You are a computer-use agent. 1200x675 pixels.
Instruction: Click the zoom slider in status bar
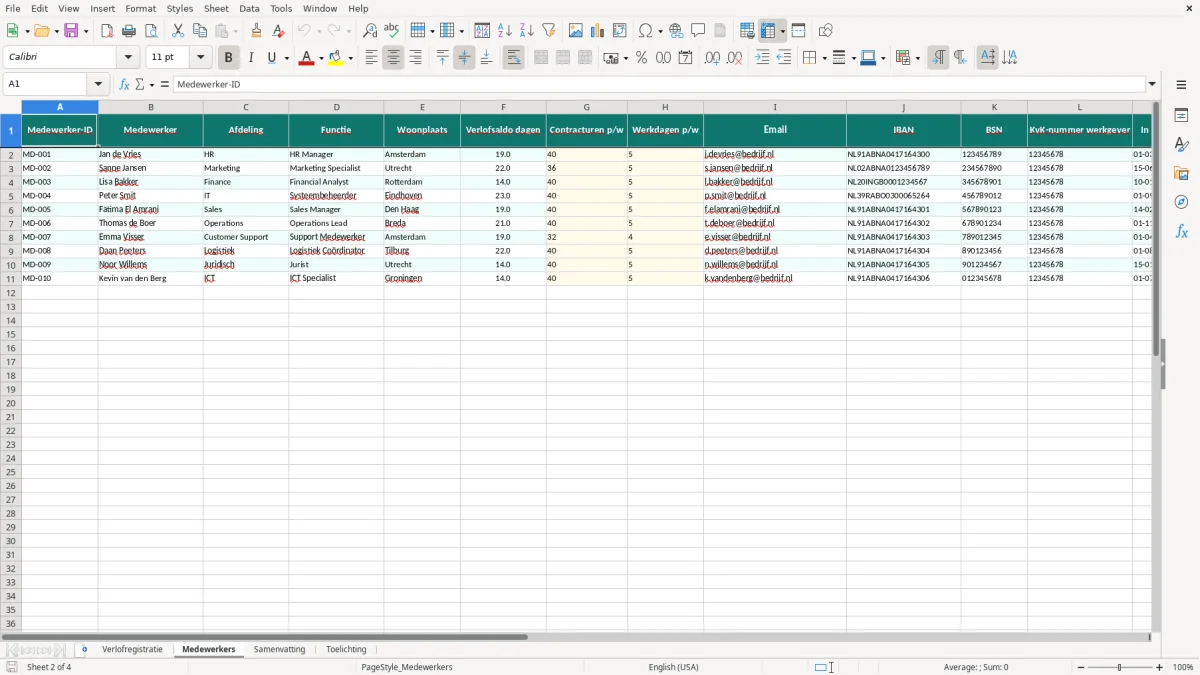click(x=1120, y=667)
